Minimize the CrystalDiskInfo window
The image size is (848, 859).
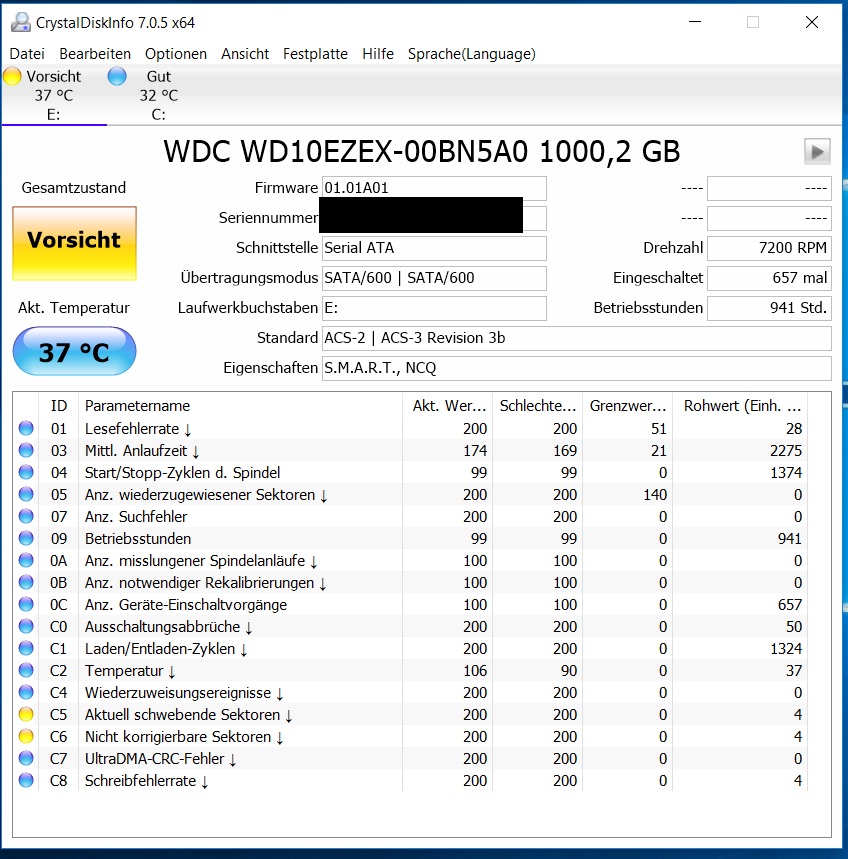tap(695, 22)
